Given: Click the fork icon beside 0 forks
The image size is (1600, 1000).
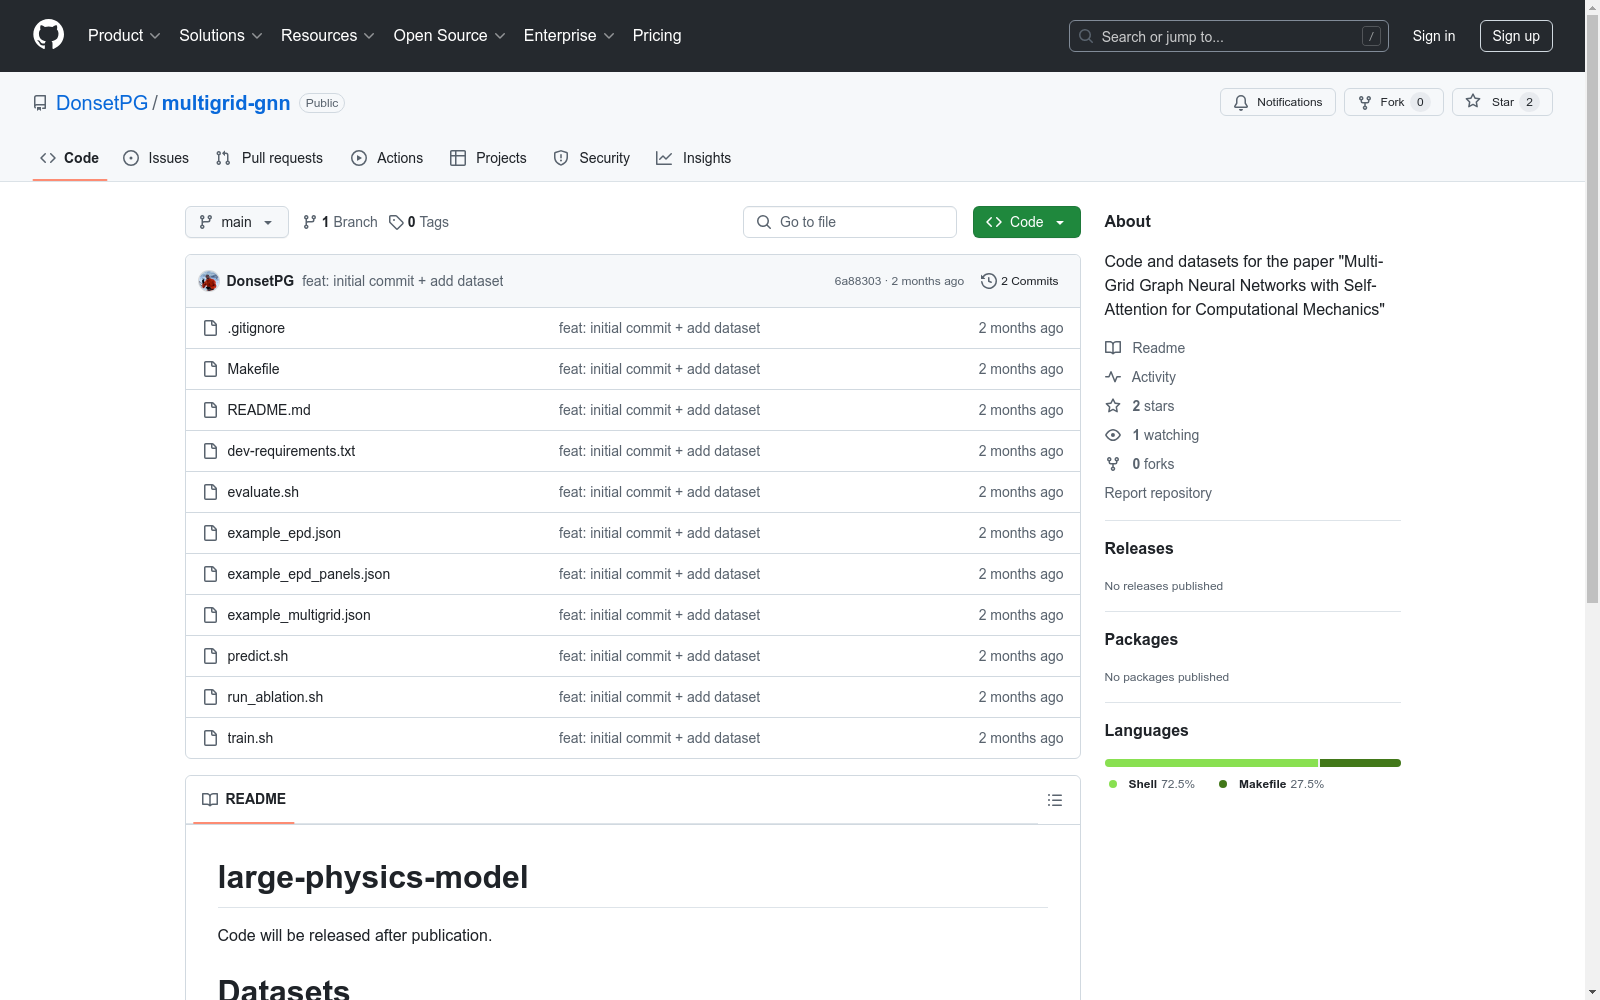Looking at the screenshot, I should (1113, 464).
